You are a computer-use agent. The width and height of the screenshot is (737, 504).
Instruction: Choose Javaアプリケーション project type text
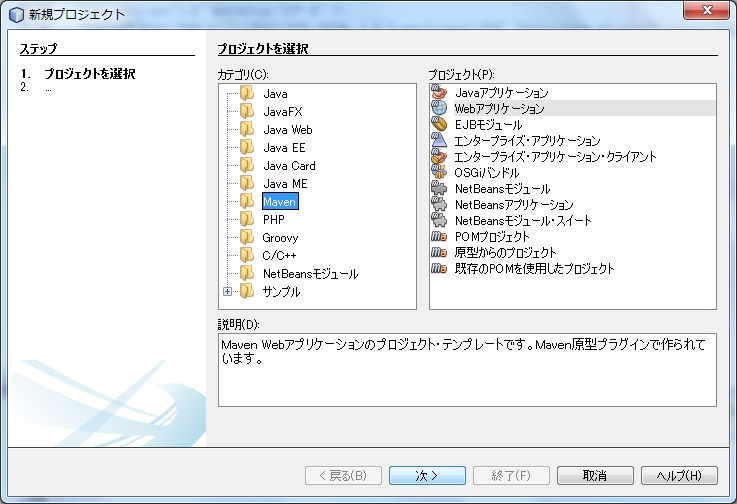tap(502, 93)
